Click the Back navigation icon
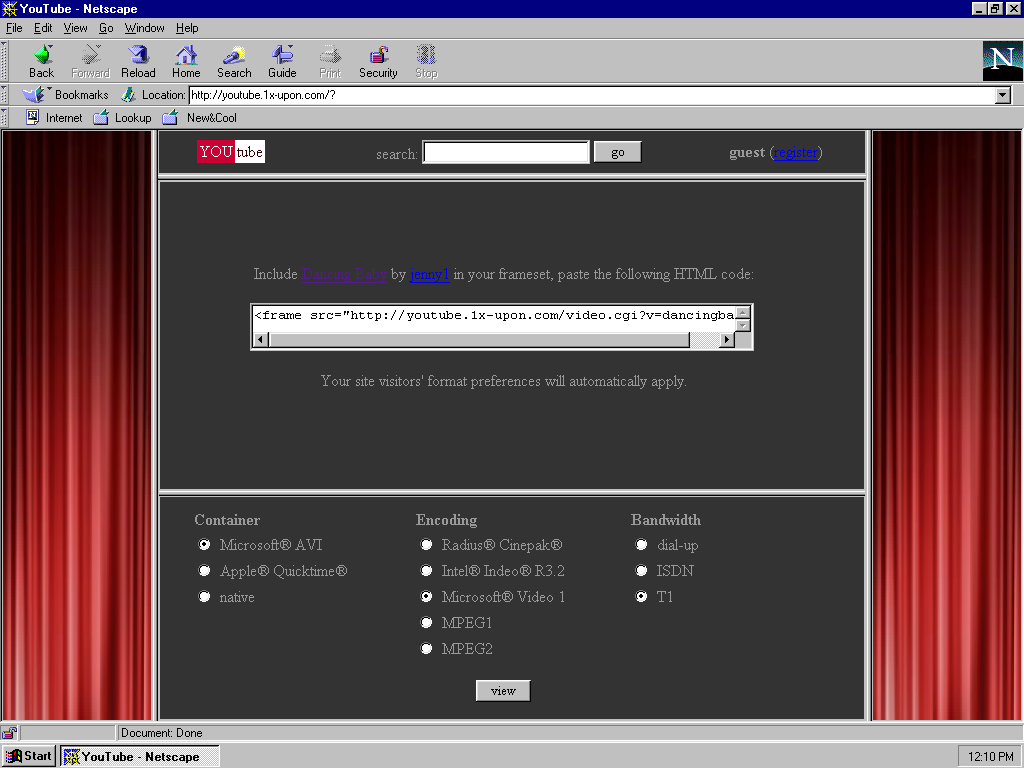The image size is (1024, 768). (x=41, y=55)
